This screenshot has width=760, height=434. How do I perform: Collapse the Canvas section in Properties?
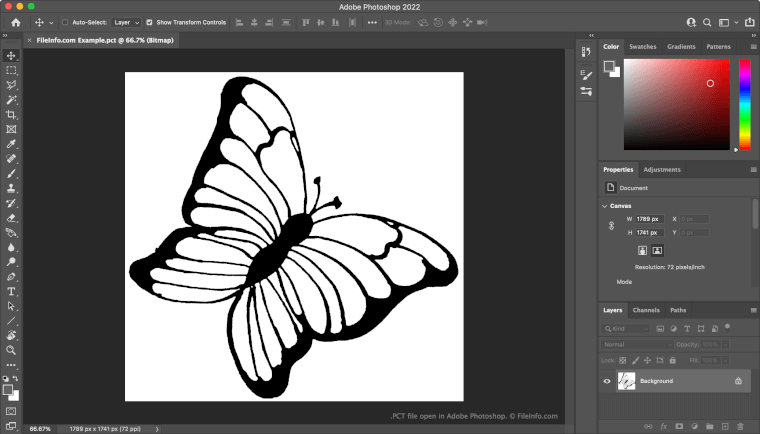tap(606, 206)
